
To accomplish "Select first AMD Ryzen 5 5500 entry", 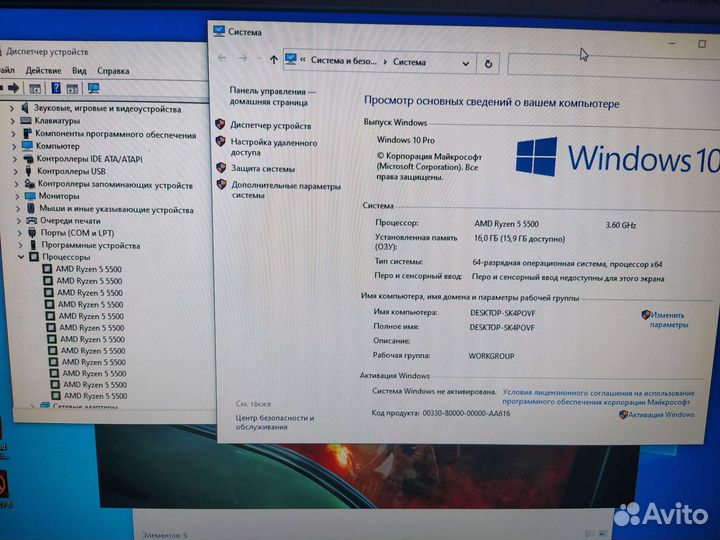I will pos(89,269).
